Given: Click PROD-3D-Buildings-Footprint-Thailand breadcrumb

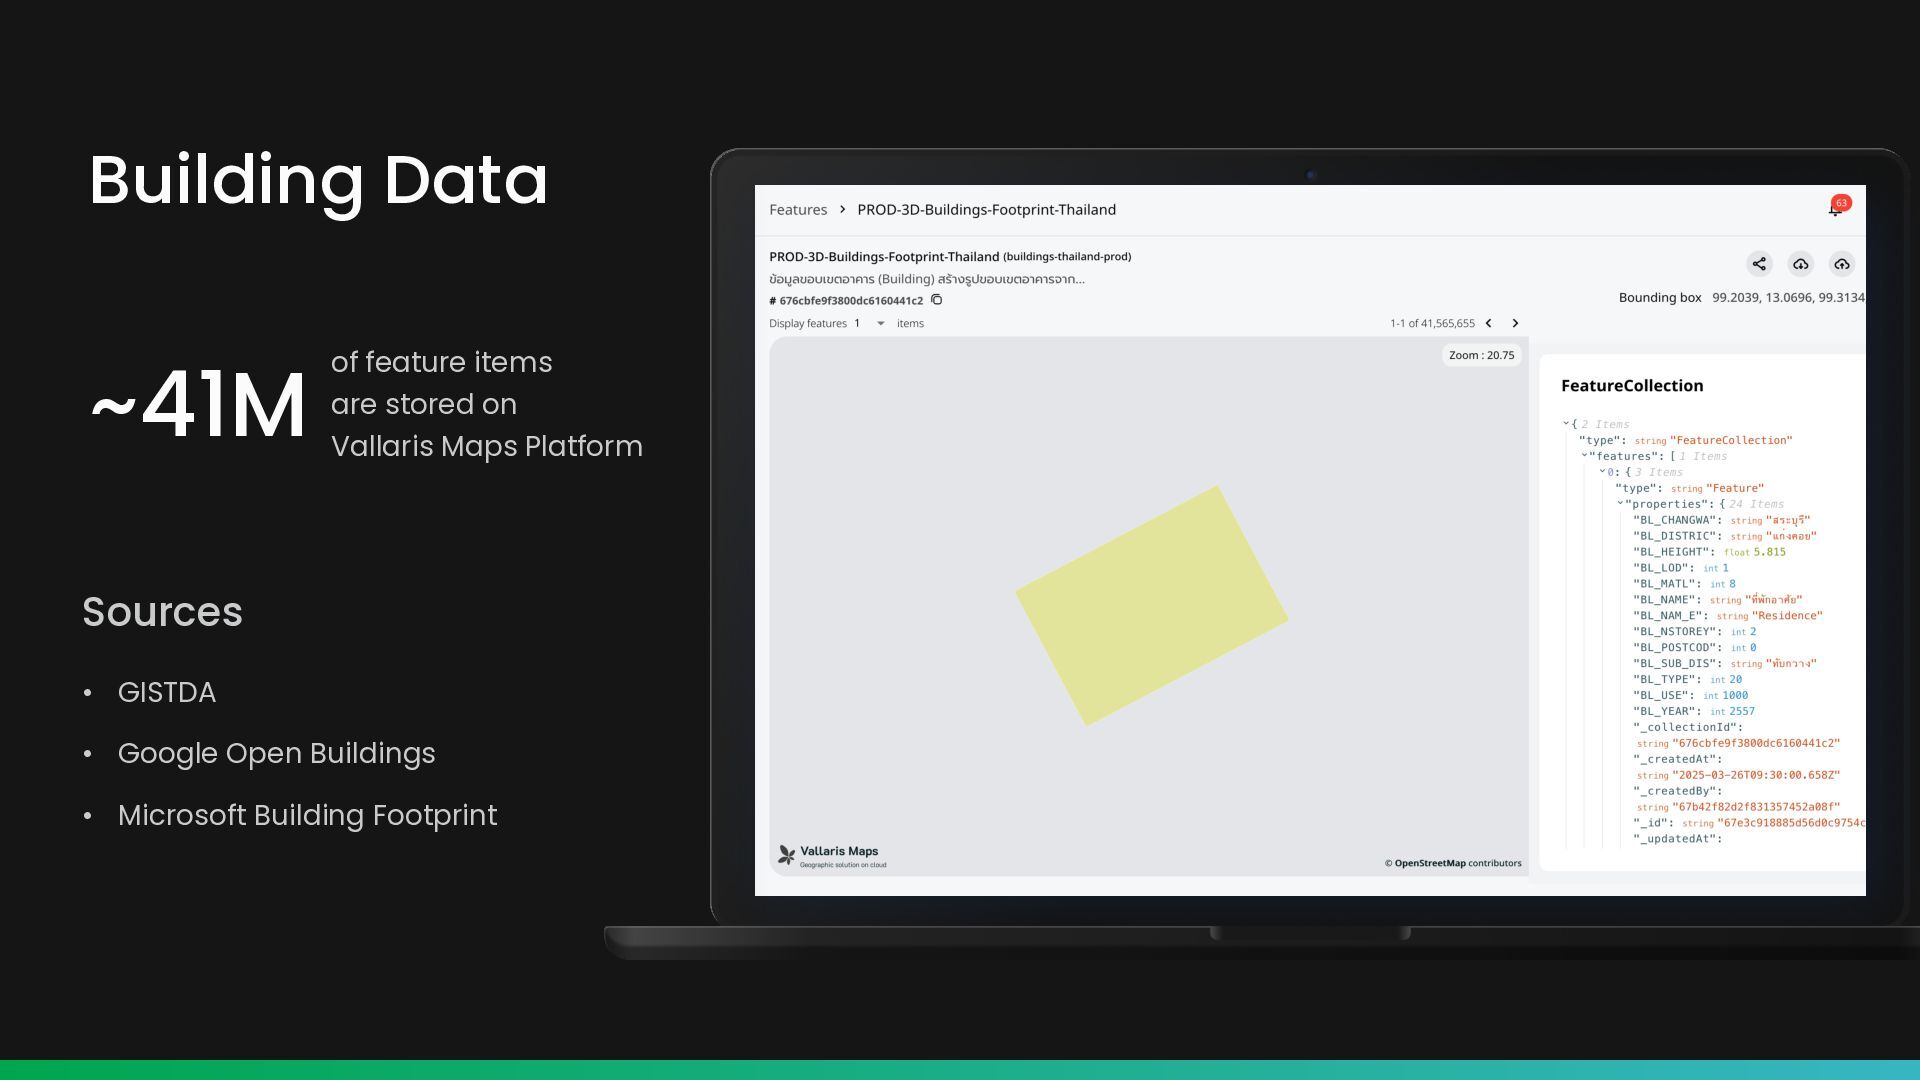Looking at the screenshot, I should (x=986, y=210).
